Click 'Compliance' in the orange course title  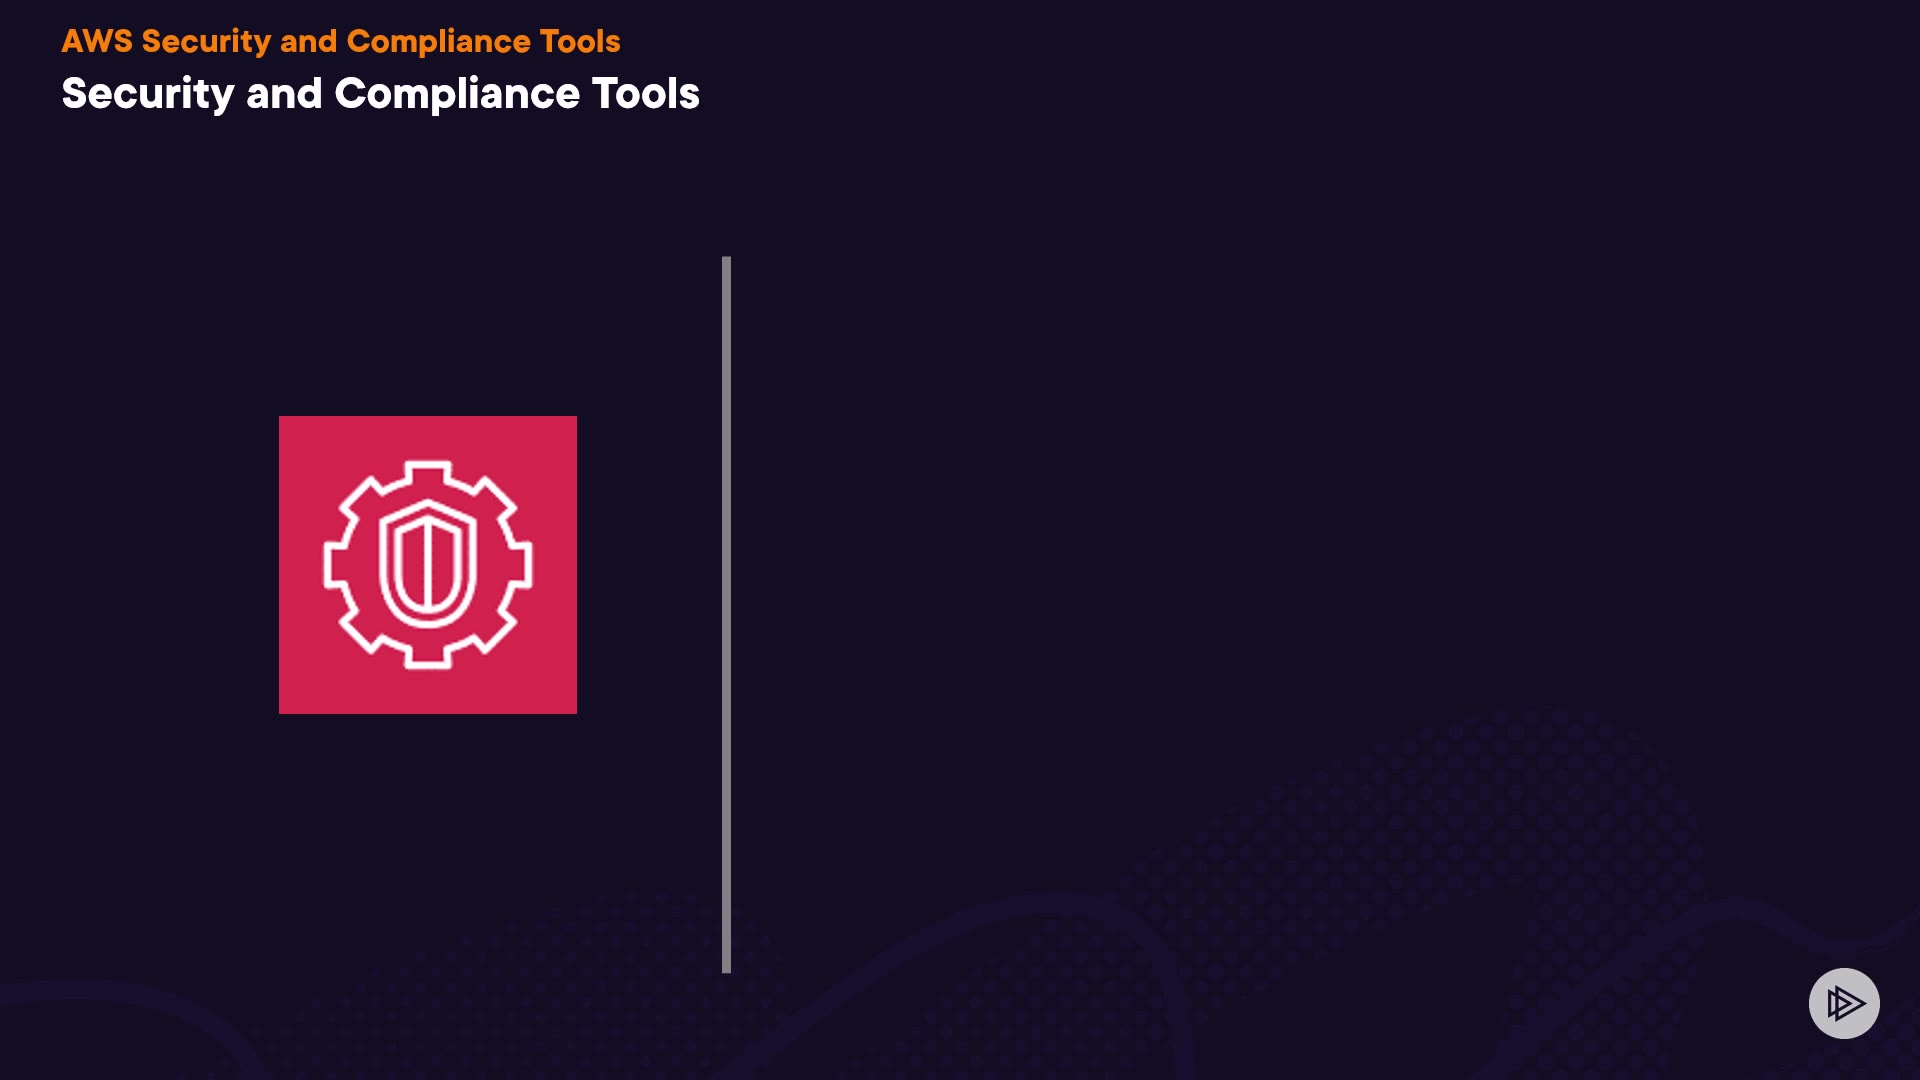pos(438,41)
